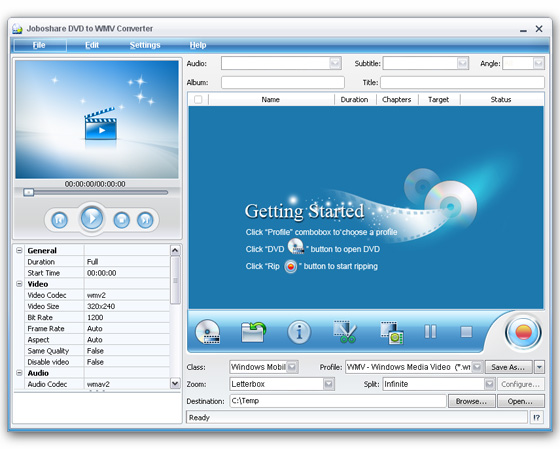The height and width of the screenshot is (449, 560).
Task: Select the Video Size '320x240' value
Action: click(x=127, y=306)
